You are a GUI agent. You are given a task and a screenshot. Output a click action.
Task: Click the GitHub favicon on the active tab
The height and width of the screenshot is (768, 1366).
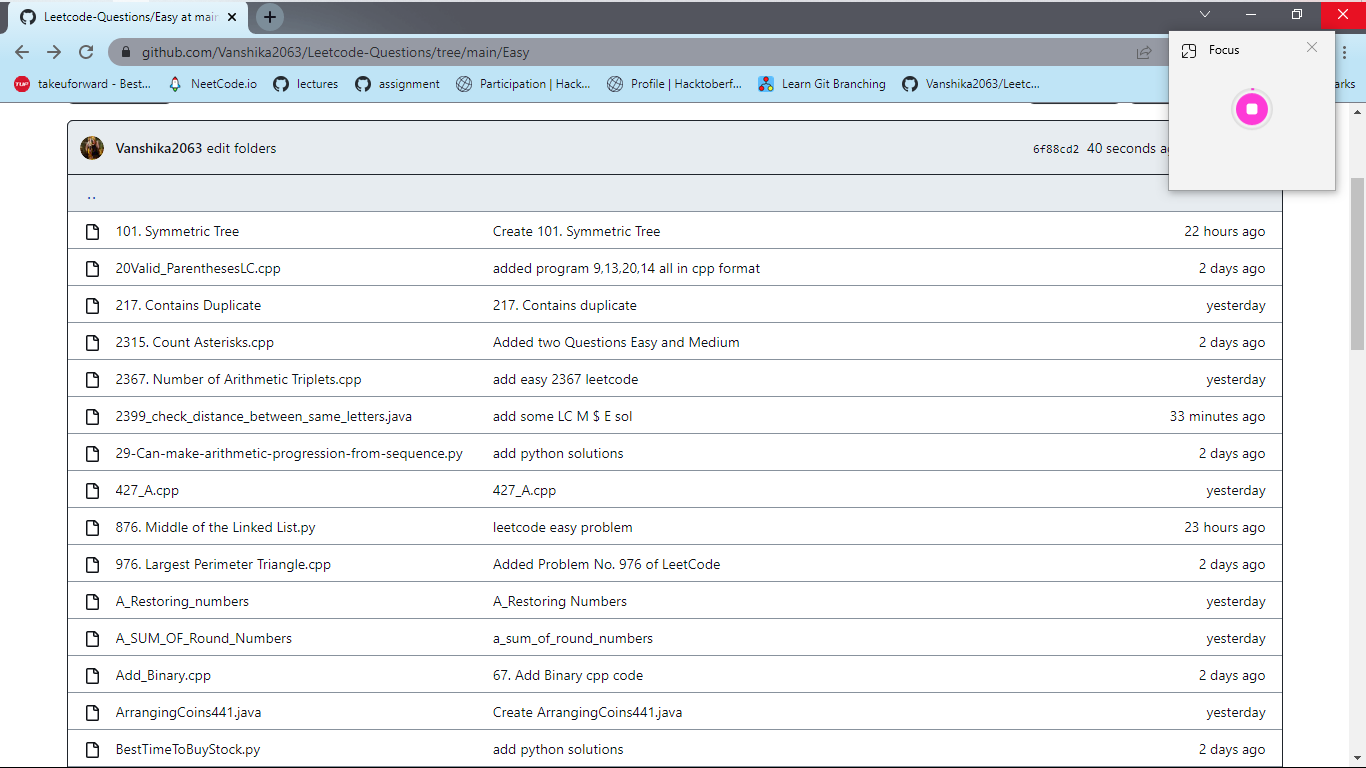[x=27, y=16]
